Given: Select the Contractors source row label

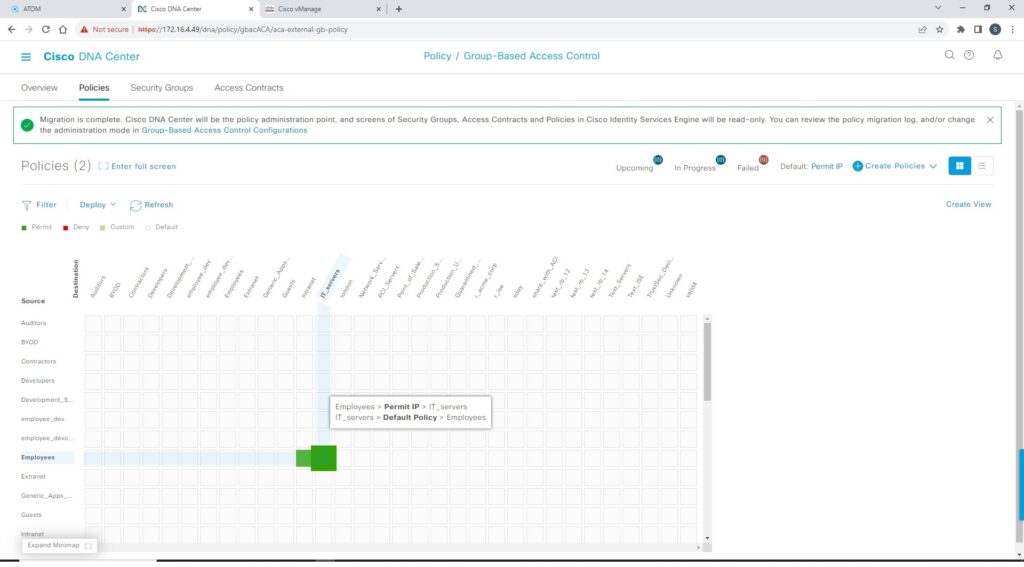Looking at the screenshot, I should pos(39,361).
